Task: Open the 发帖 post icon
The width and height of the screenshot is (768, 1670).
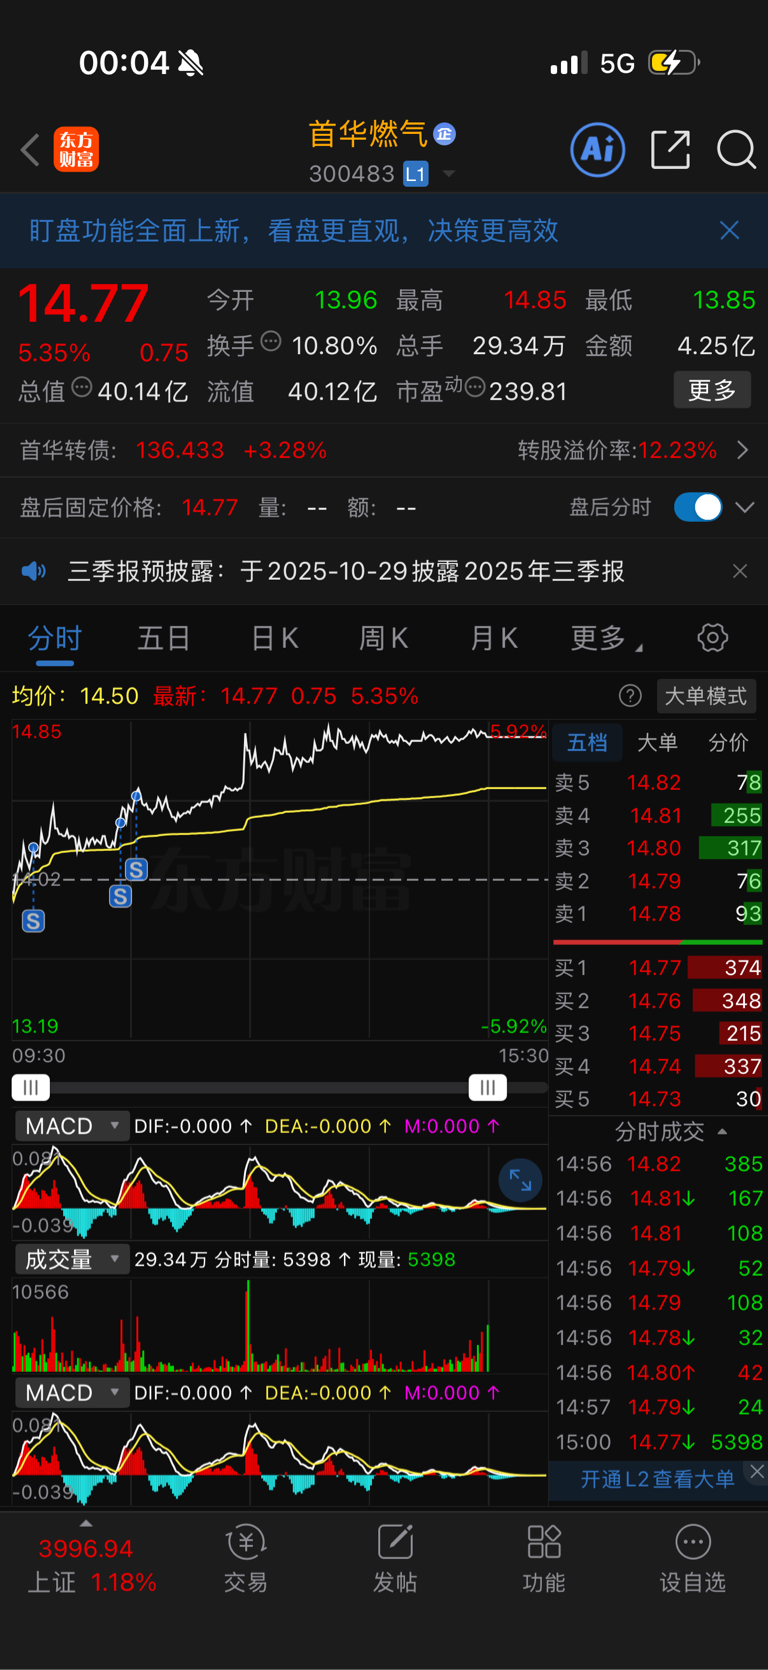Action: point(395,1558)
